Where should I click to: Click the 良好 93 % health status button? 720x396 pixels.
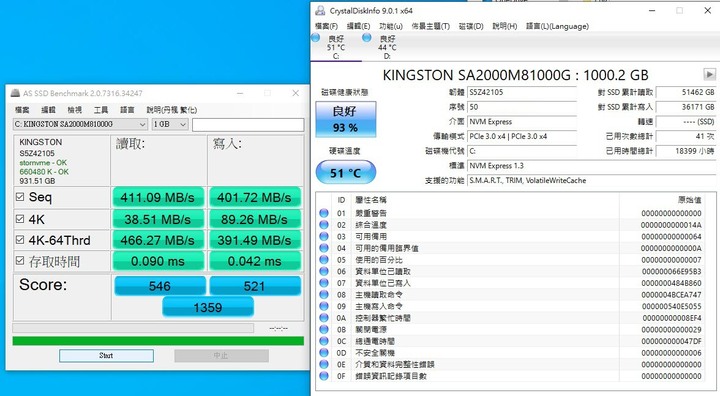(x=346, y=119)
